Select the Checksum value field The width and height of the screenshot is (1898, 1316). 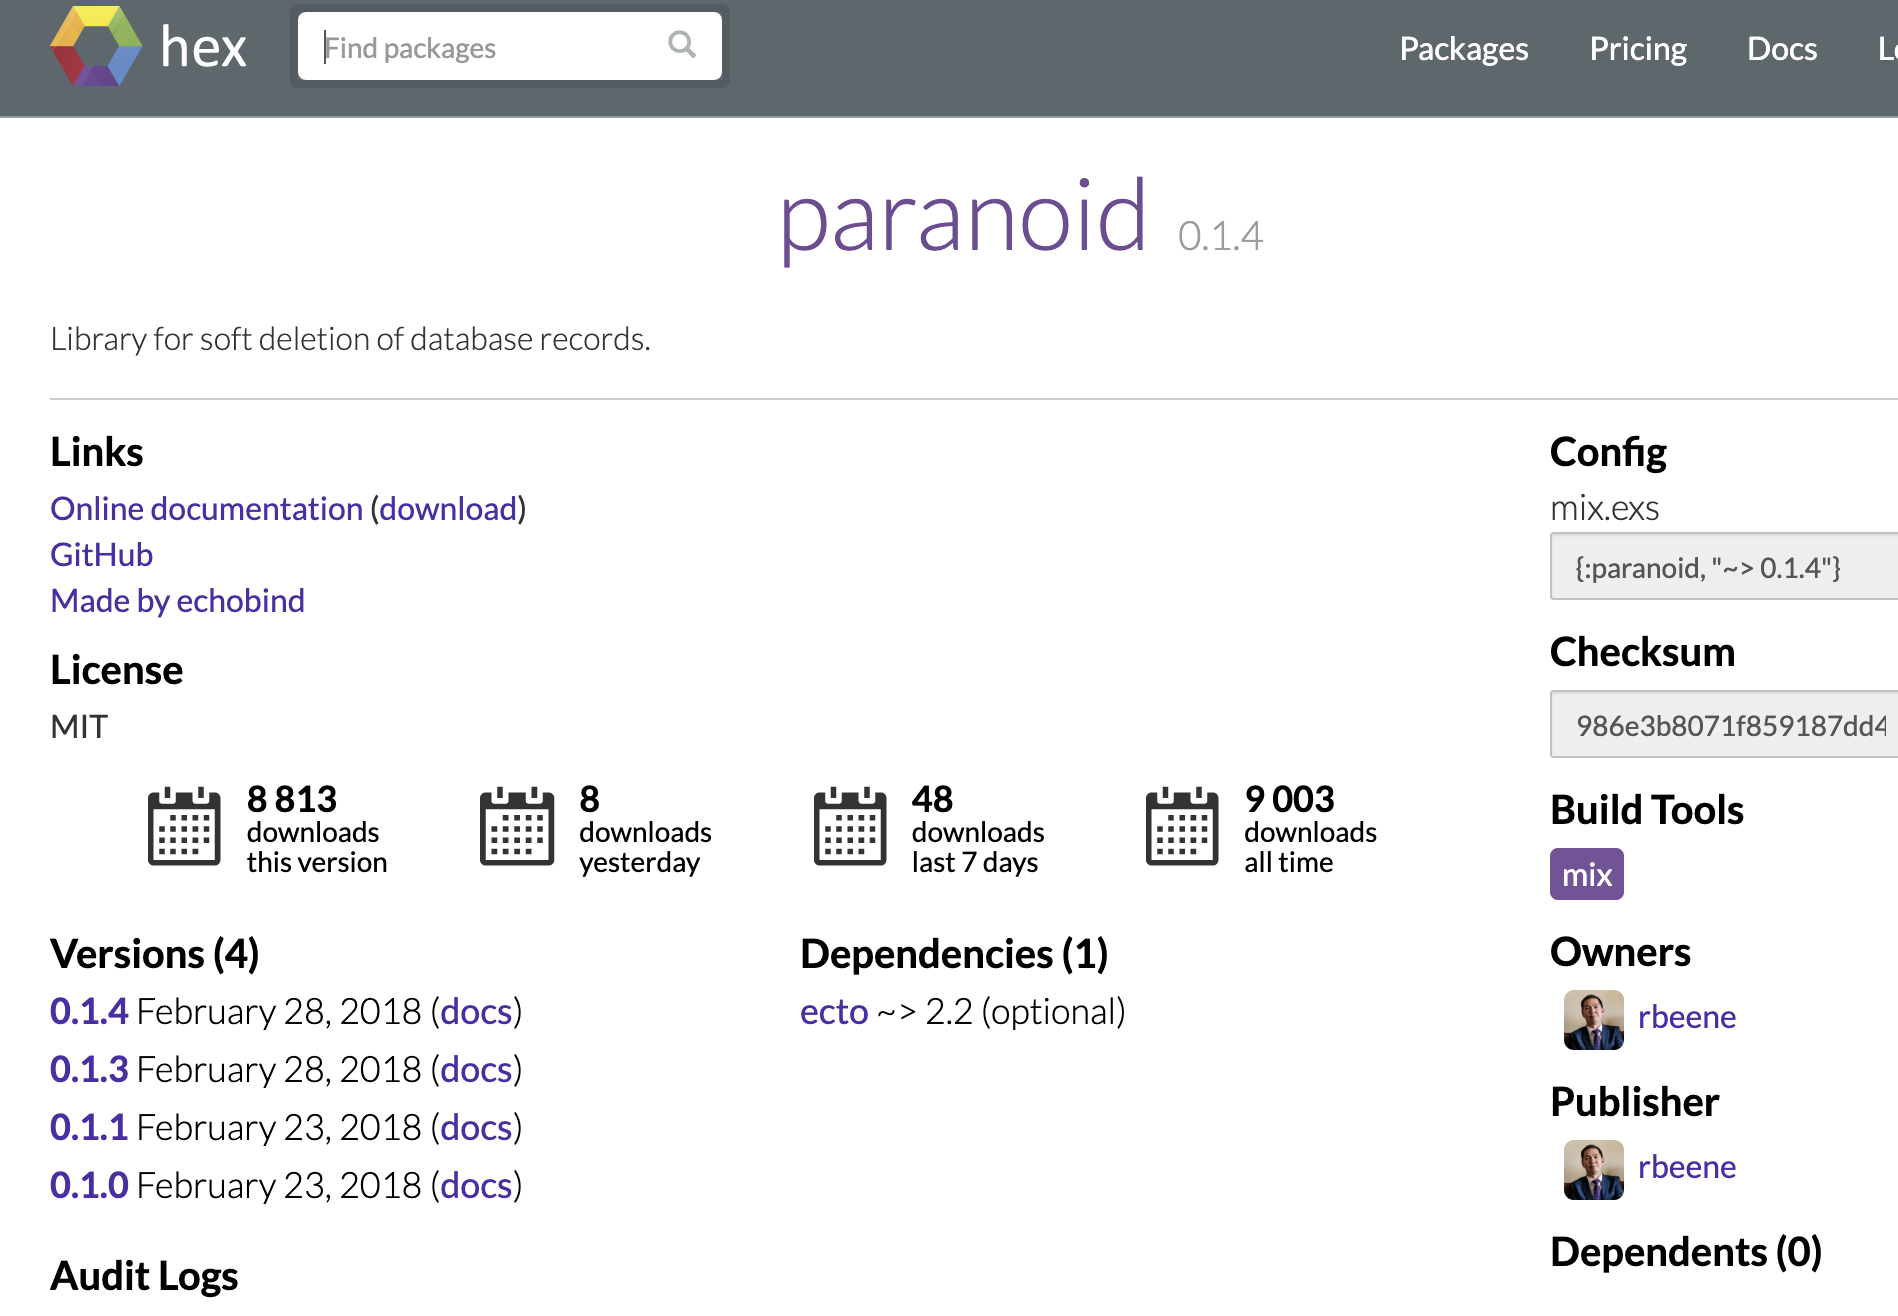click(x=1724, y=724)
